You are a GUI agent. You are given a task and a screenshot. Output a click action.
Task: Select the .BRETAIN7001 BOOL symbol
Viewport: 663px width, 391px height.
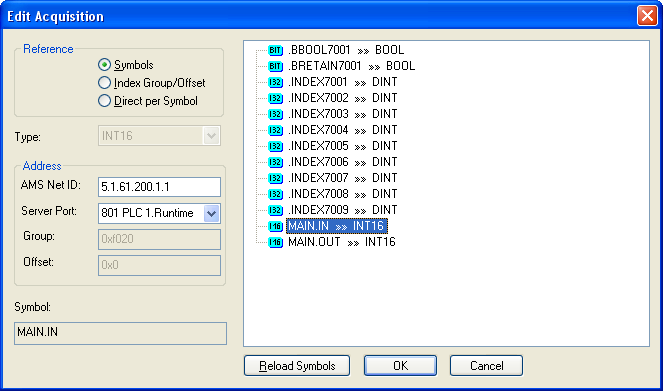351,66
